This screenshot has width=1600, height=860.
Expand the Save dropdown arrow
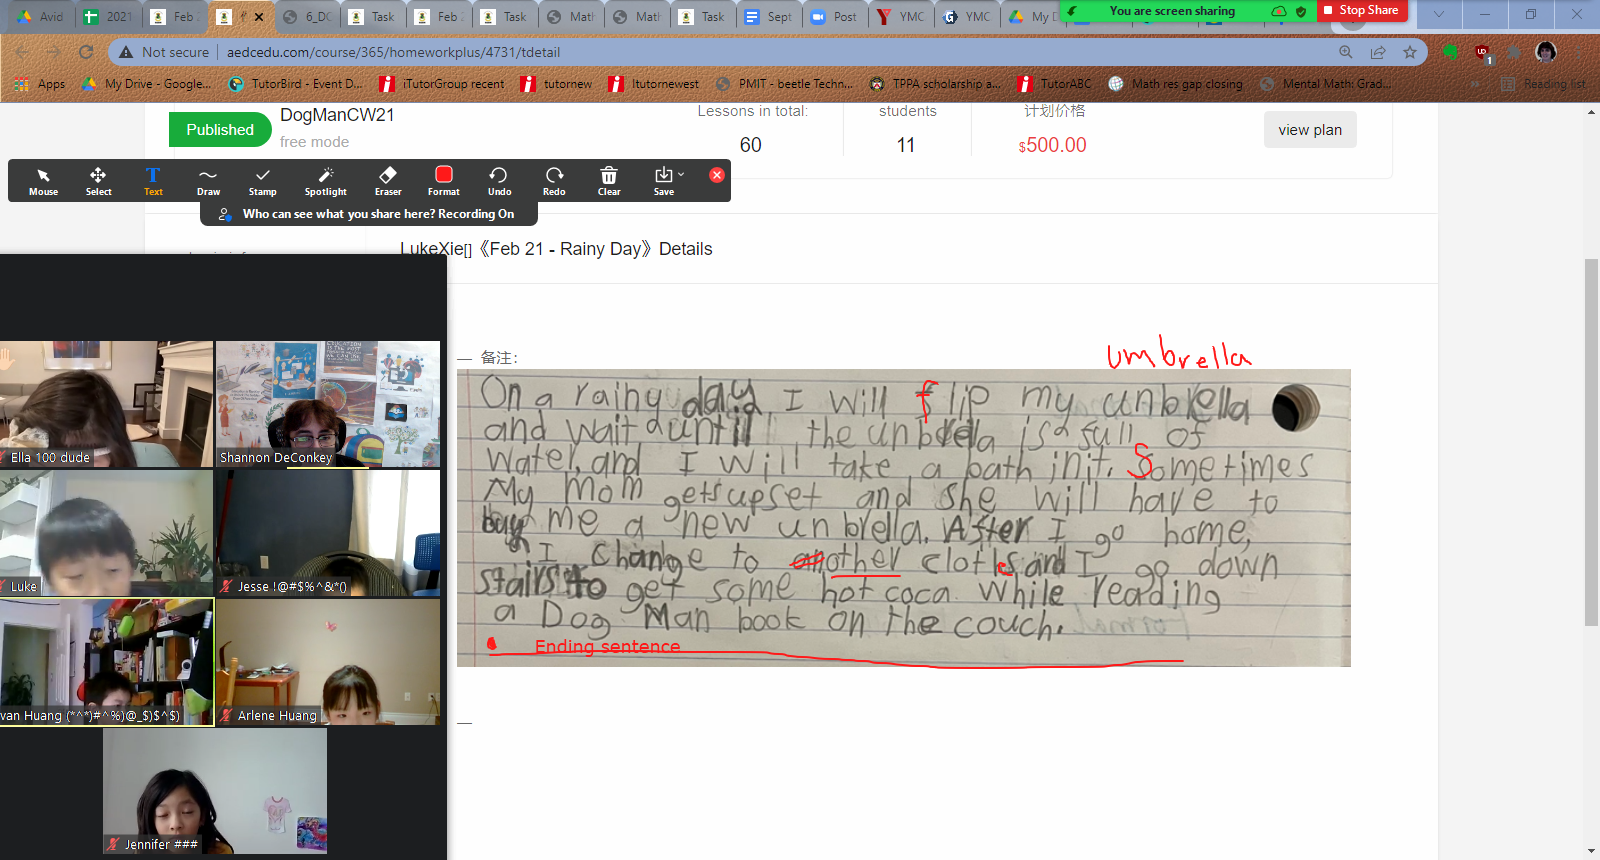click(x=681, y=175)
